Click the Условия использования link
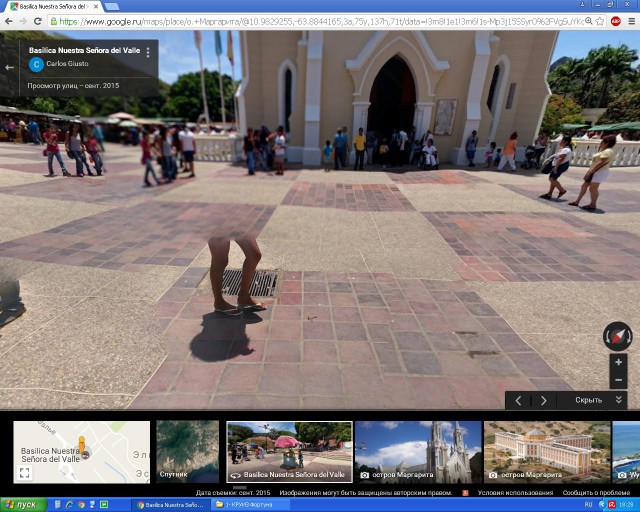The width and height of the screenshot is (640, 512). pyautogui.click(x=515, y=493)
